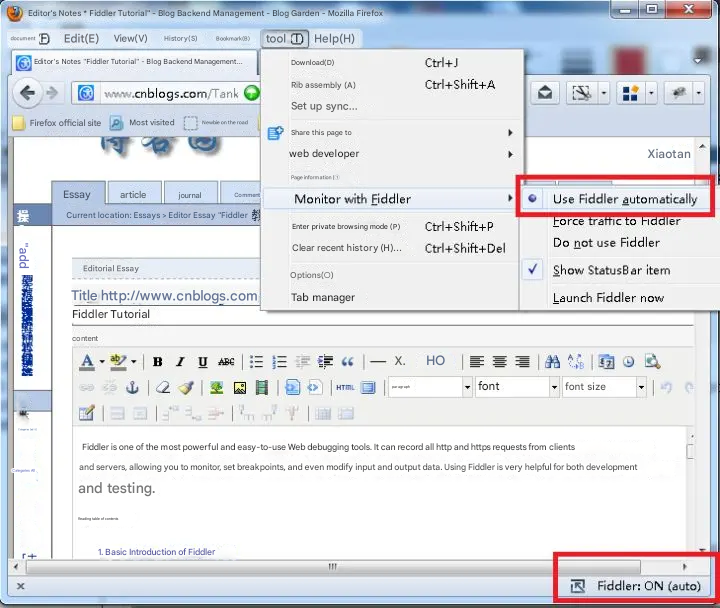Click the highlight color icon
The width and height of the screenshot is (720, 608).
(118, 362)
